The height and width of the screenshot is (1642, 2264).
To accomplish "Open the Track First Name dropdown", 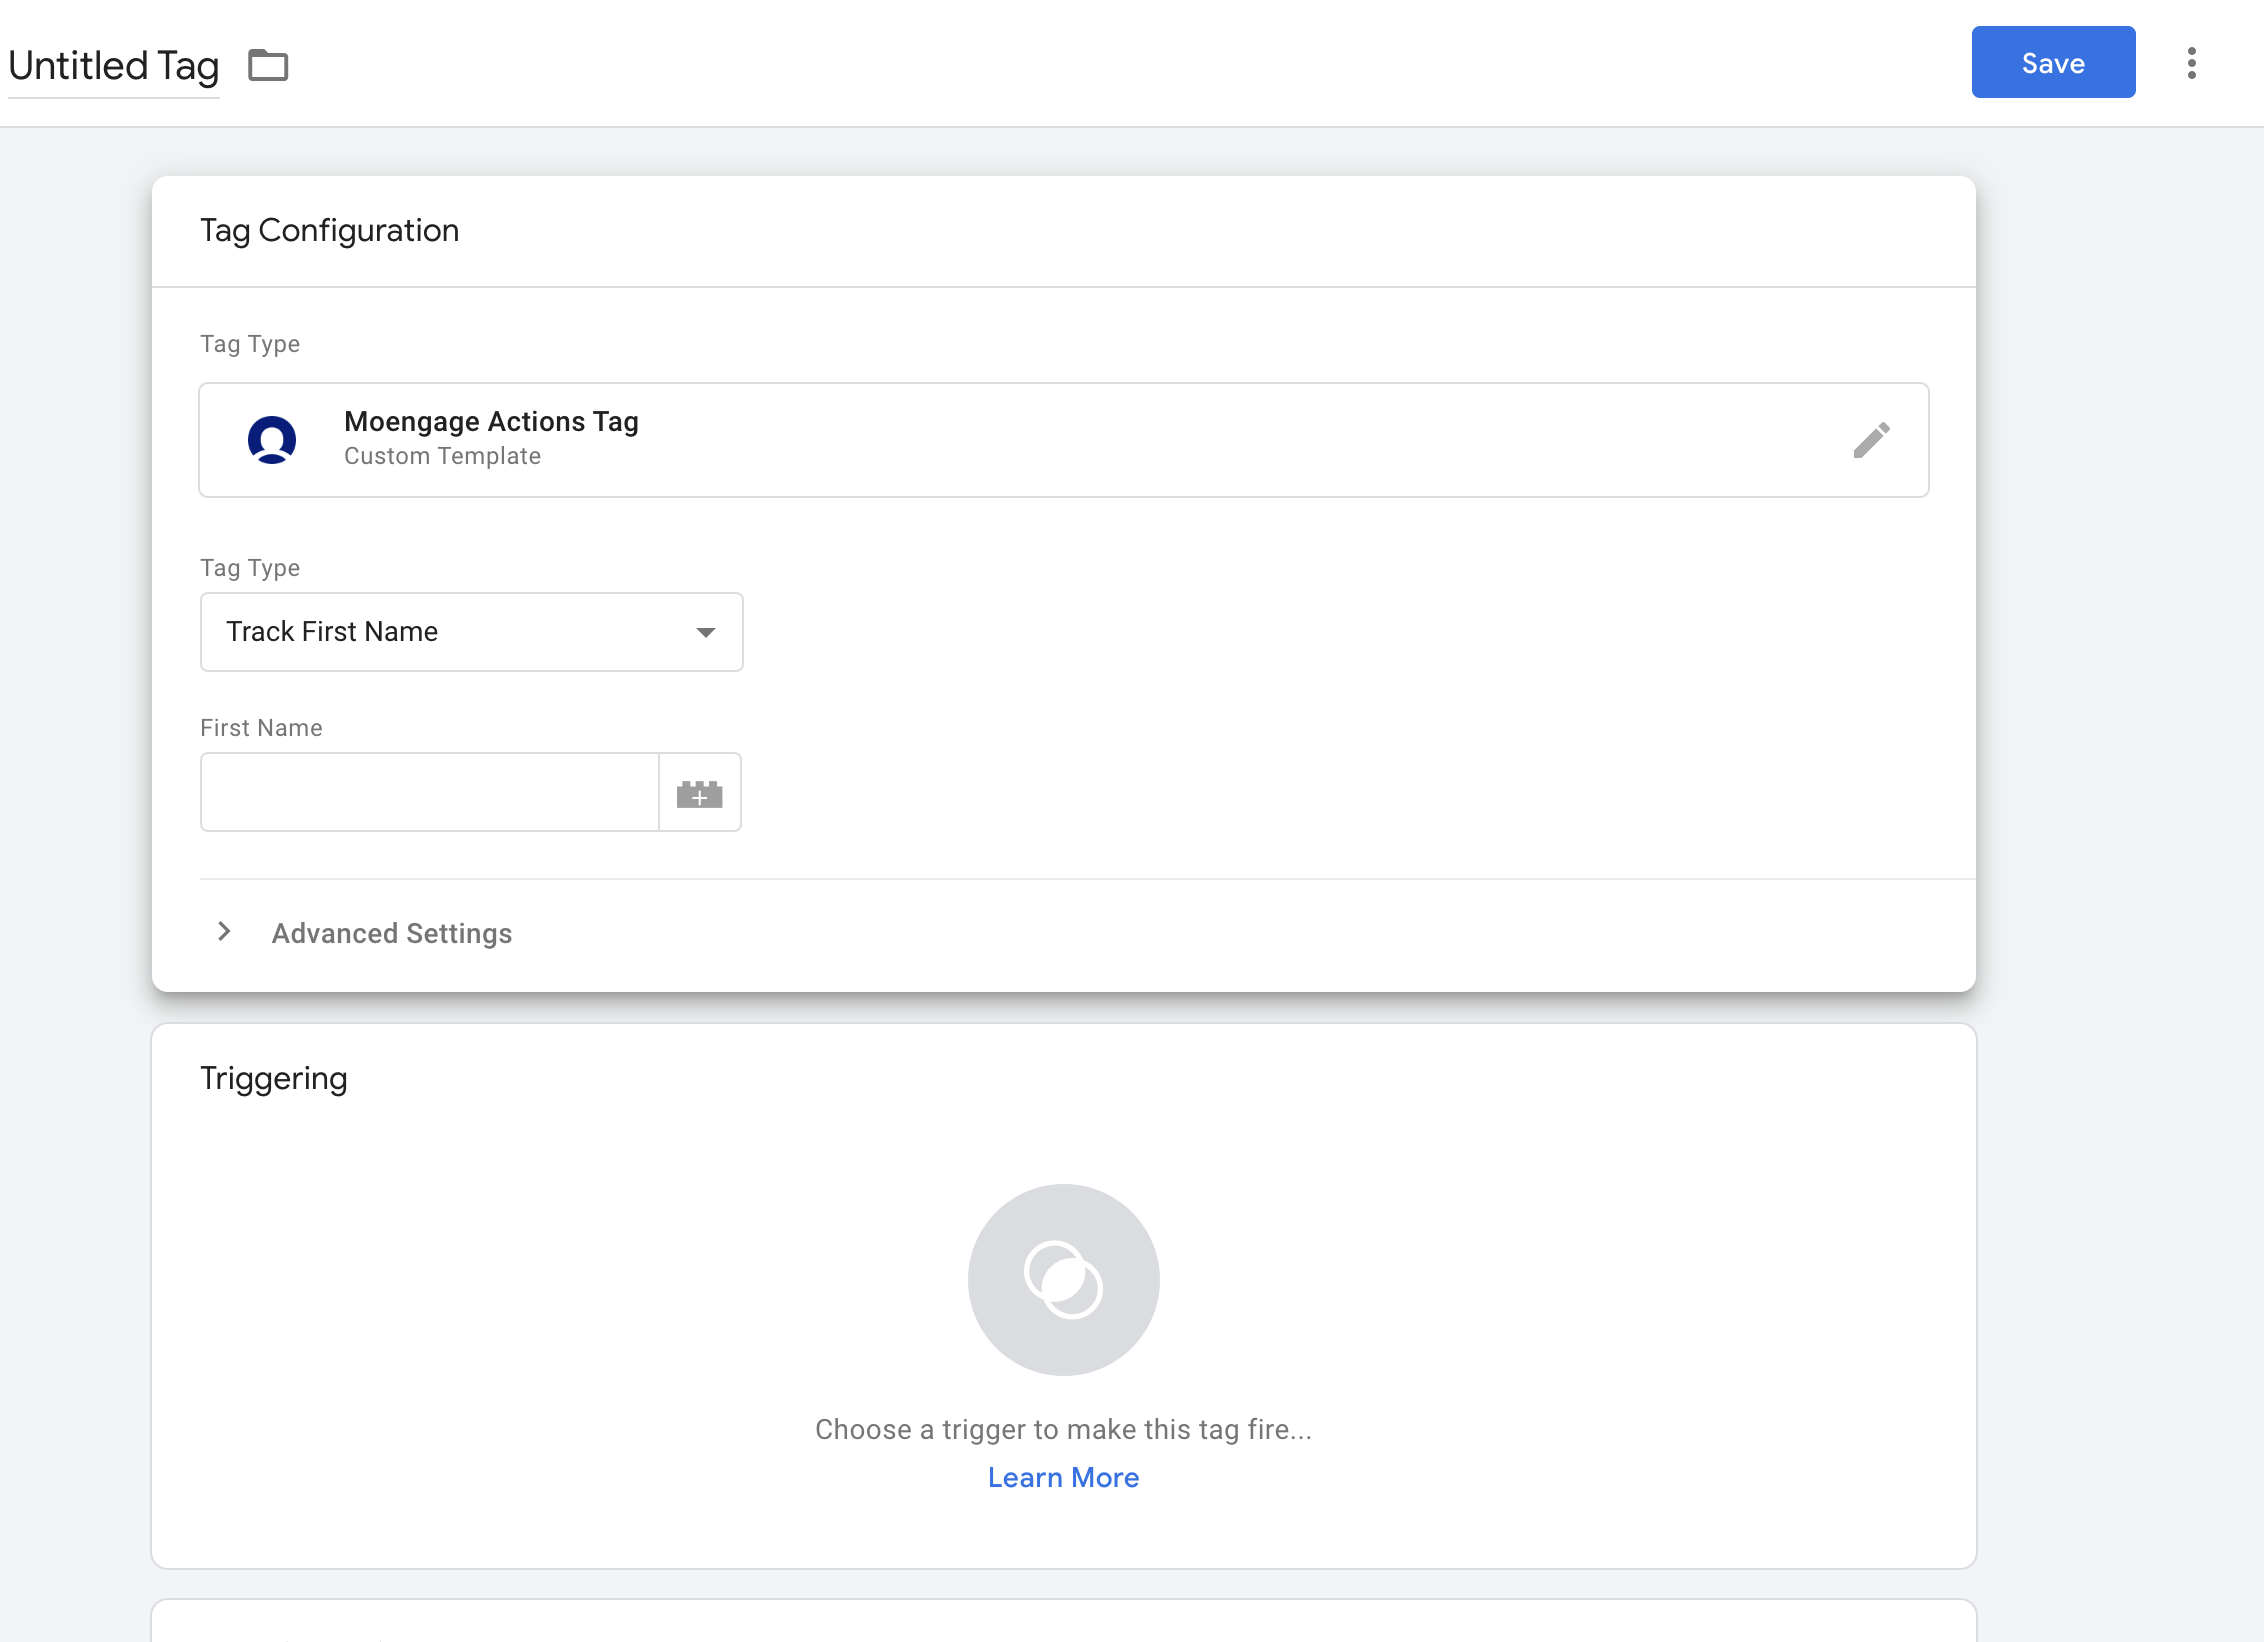I will [x=472, y=632].
